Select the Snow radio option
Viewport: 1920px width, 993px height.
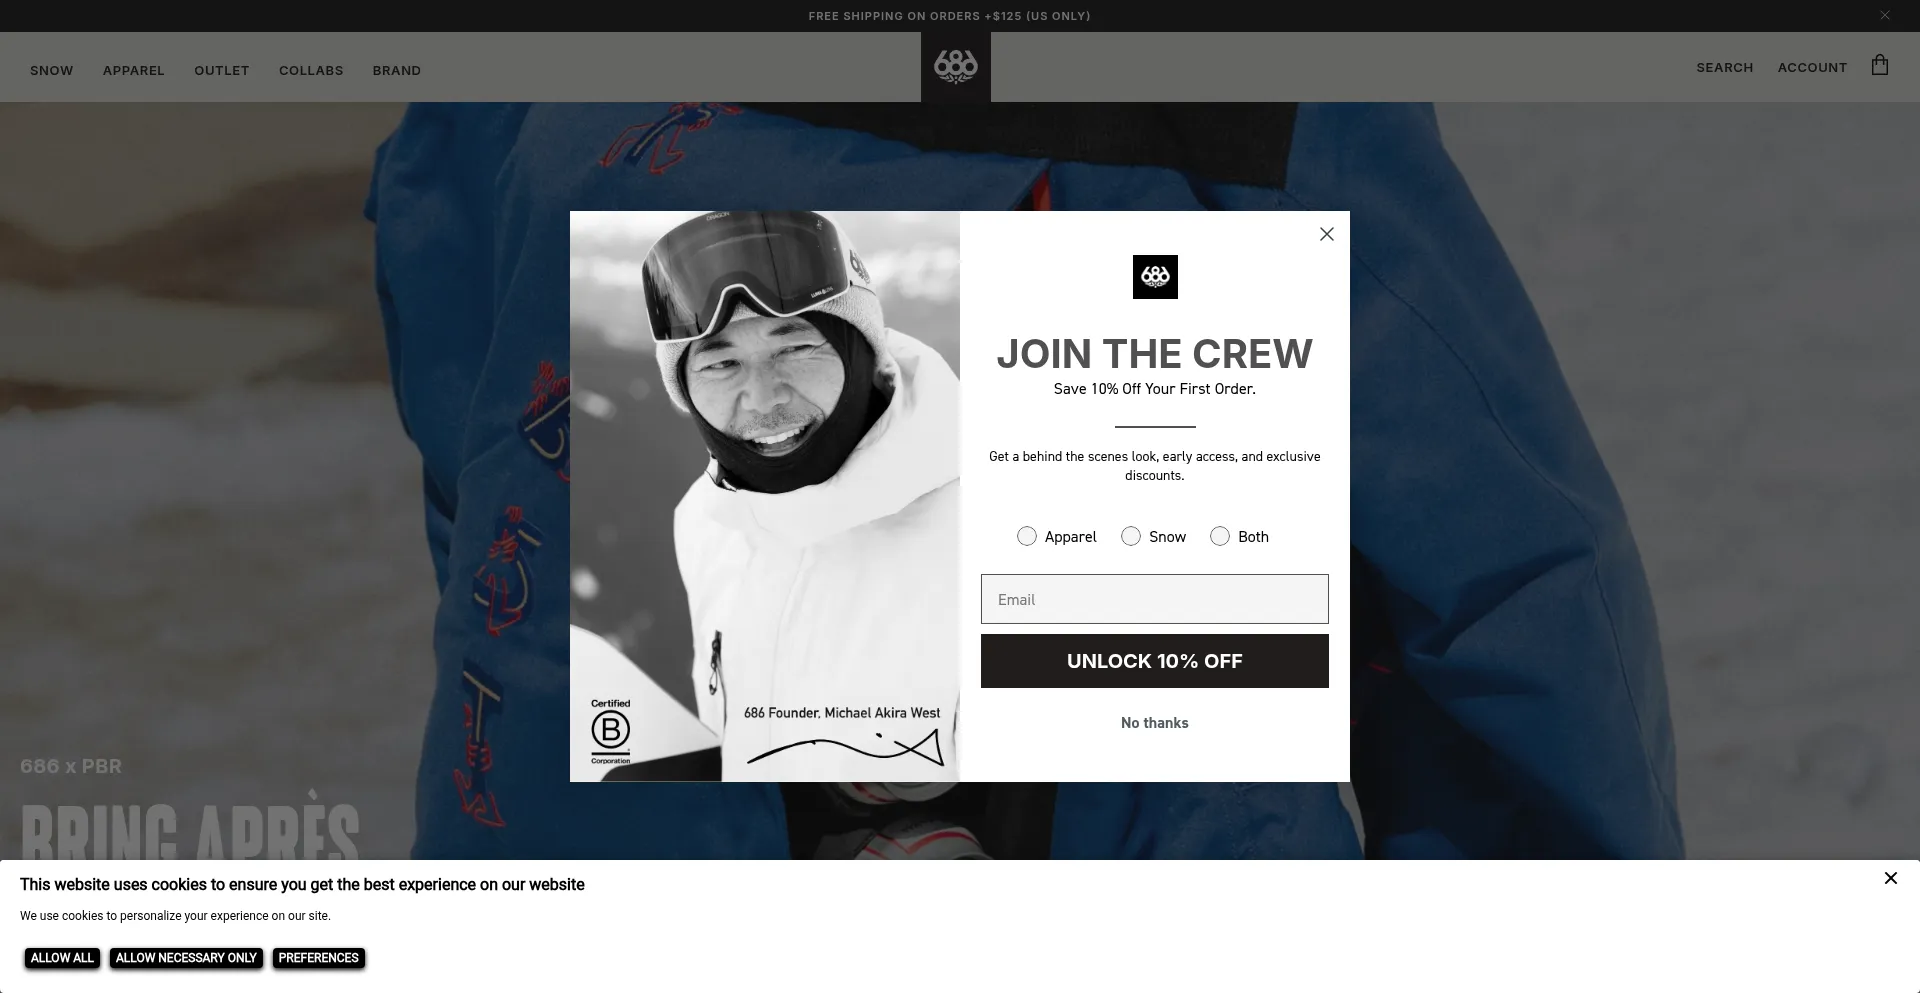pyautogui.click(x=1130, y=537)
